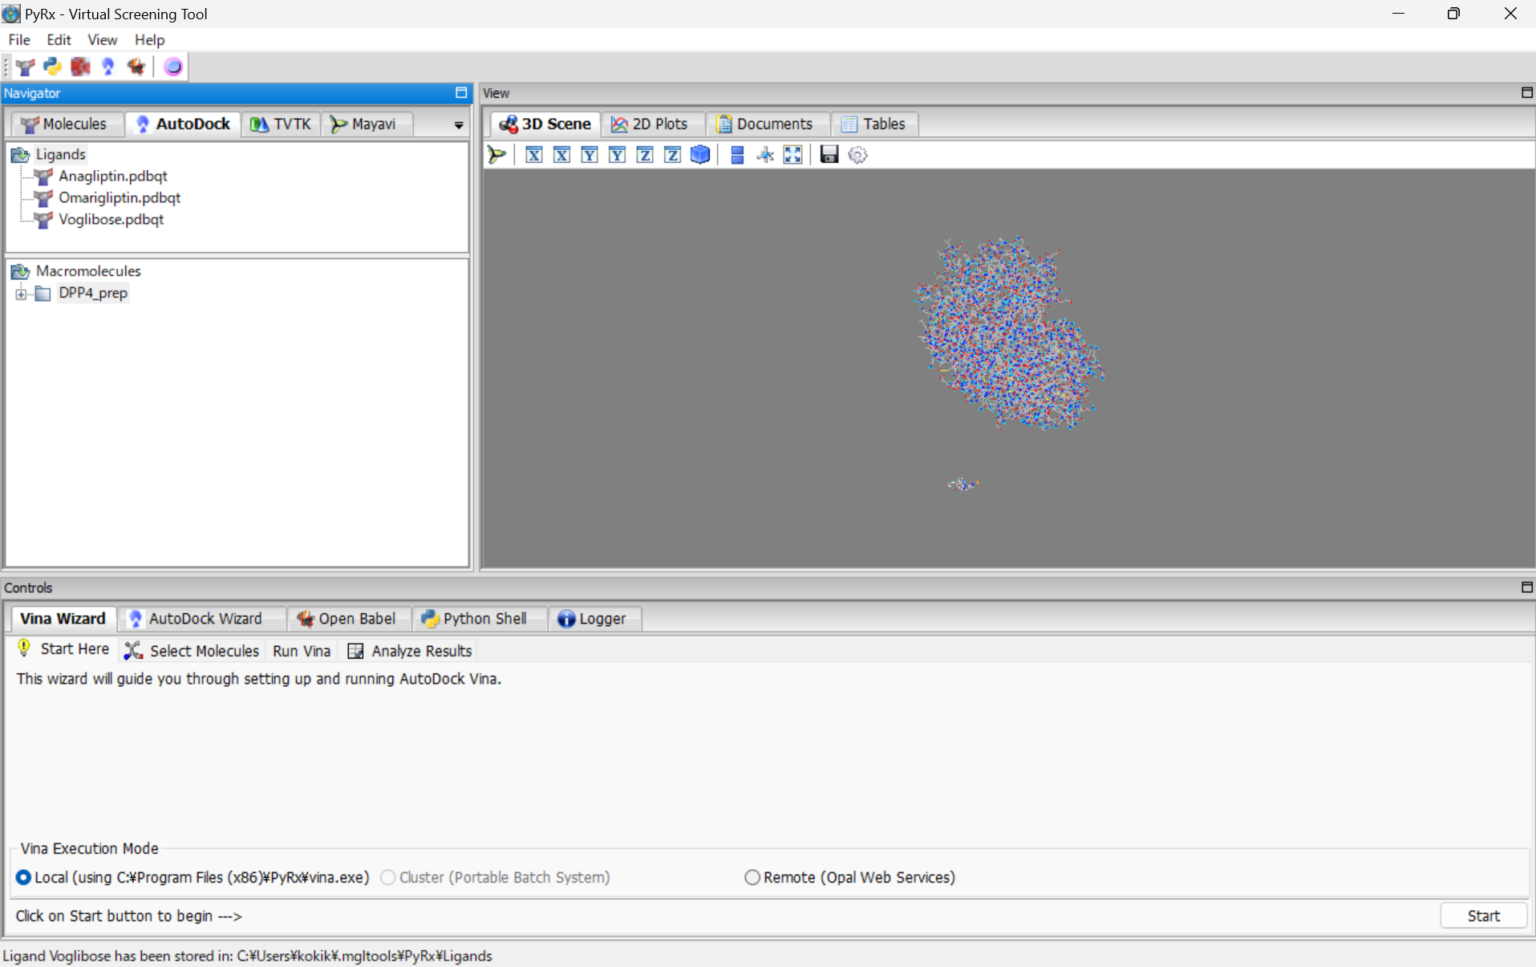
Task: Open the Python logo toolbar icon
Action: point(51,66)
